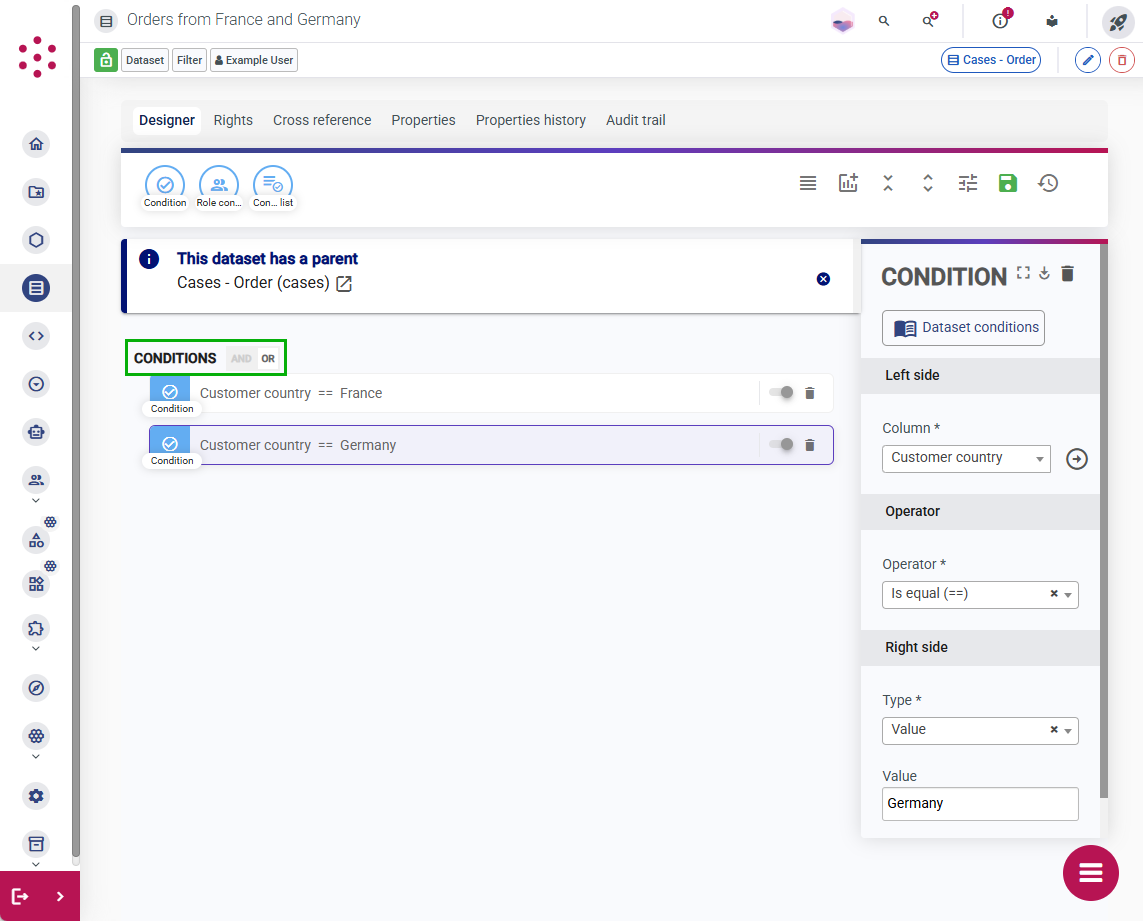Delete the Customer country France condition
The width and height of the screenshot is (1143, 921).
click(x=809, y=393)
